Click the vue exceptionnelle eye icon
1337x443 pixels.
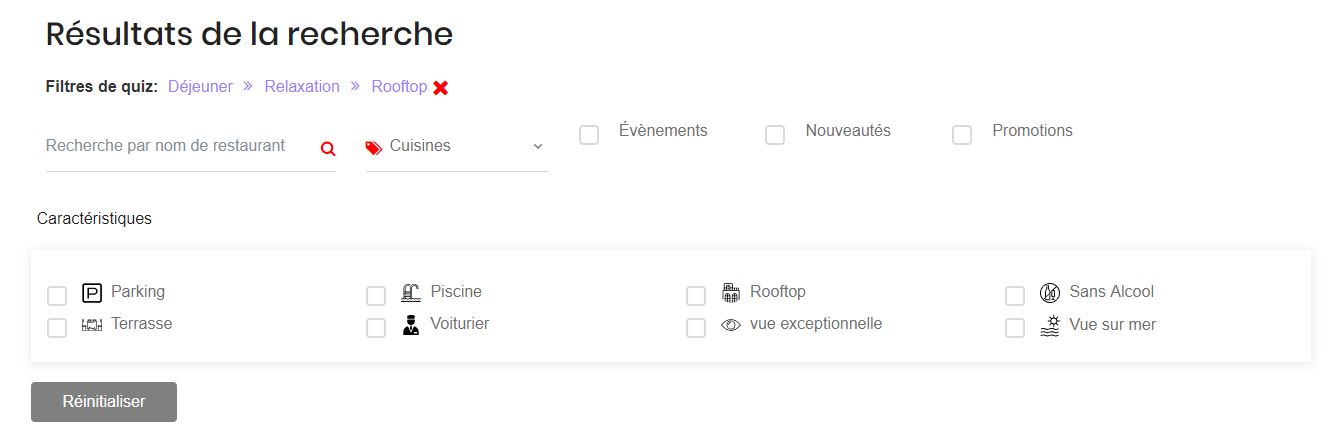731,325
